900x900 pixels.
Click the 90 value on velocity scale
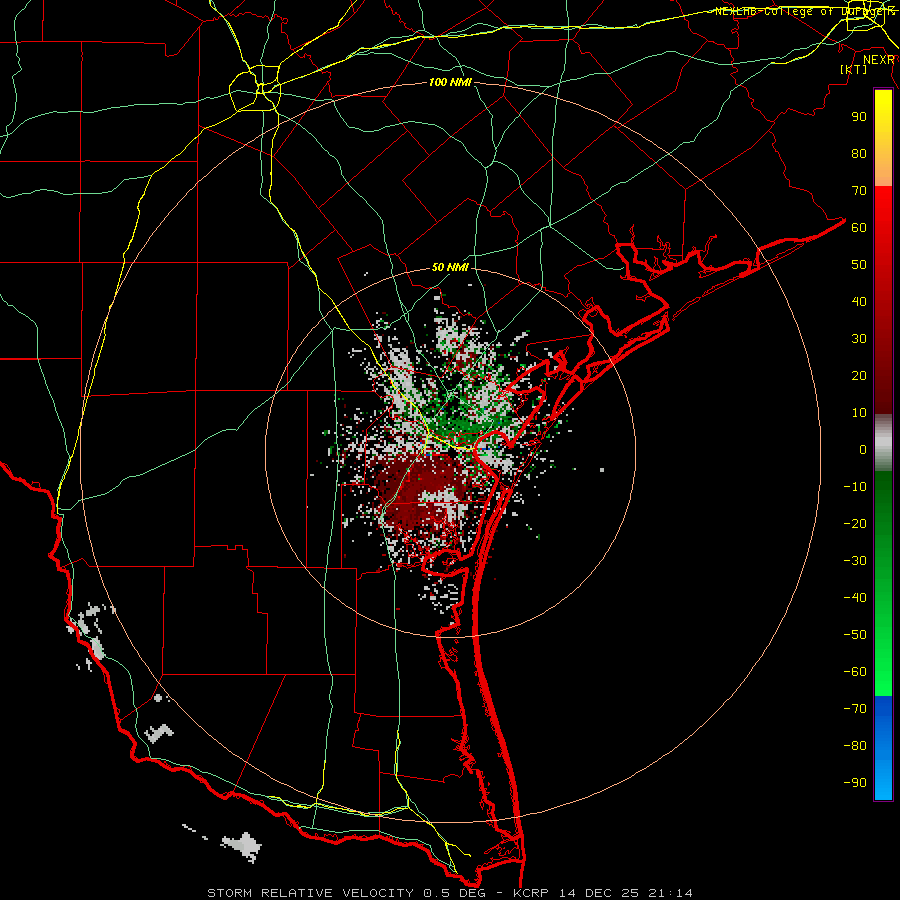pos(859,117)
